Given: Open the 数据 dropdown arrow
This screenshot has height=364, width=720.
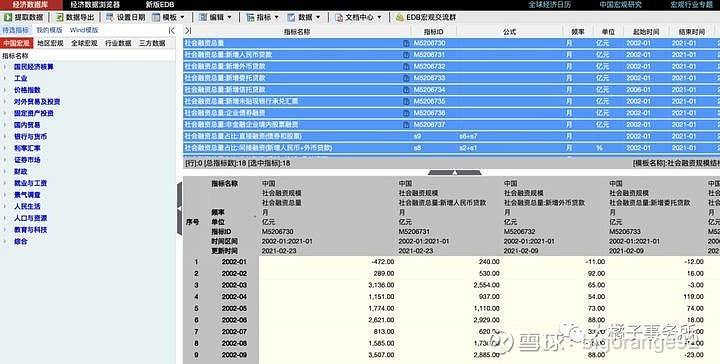Looking at the screenshot, I should tap(317, 17).
